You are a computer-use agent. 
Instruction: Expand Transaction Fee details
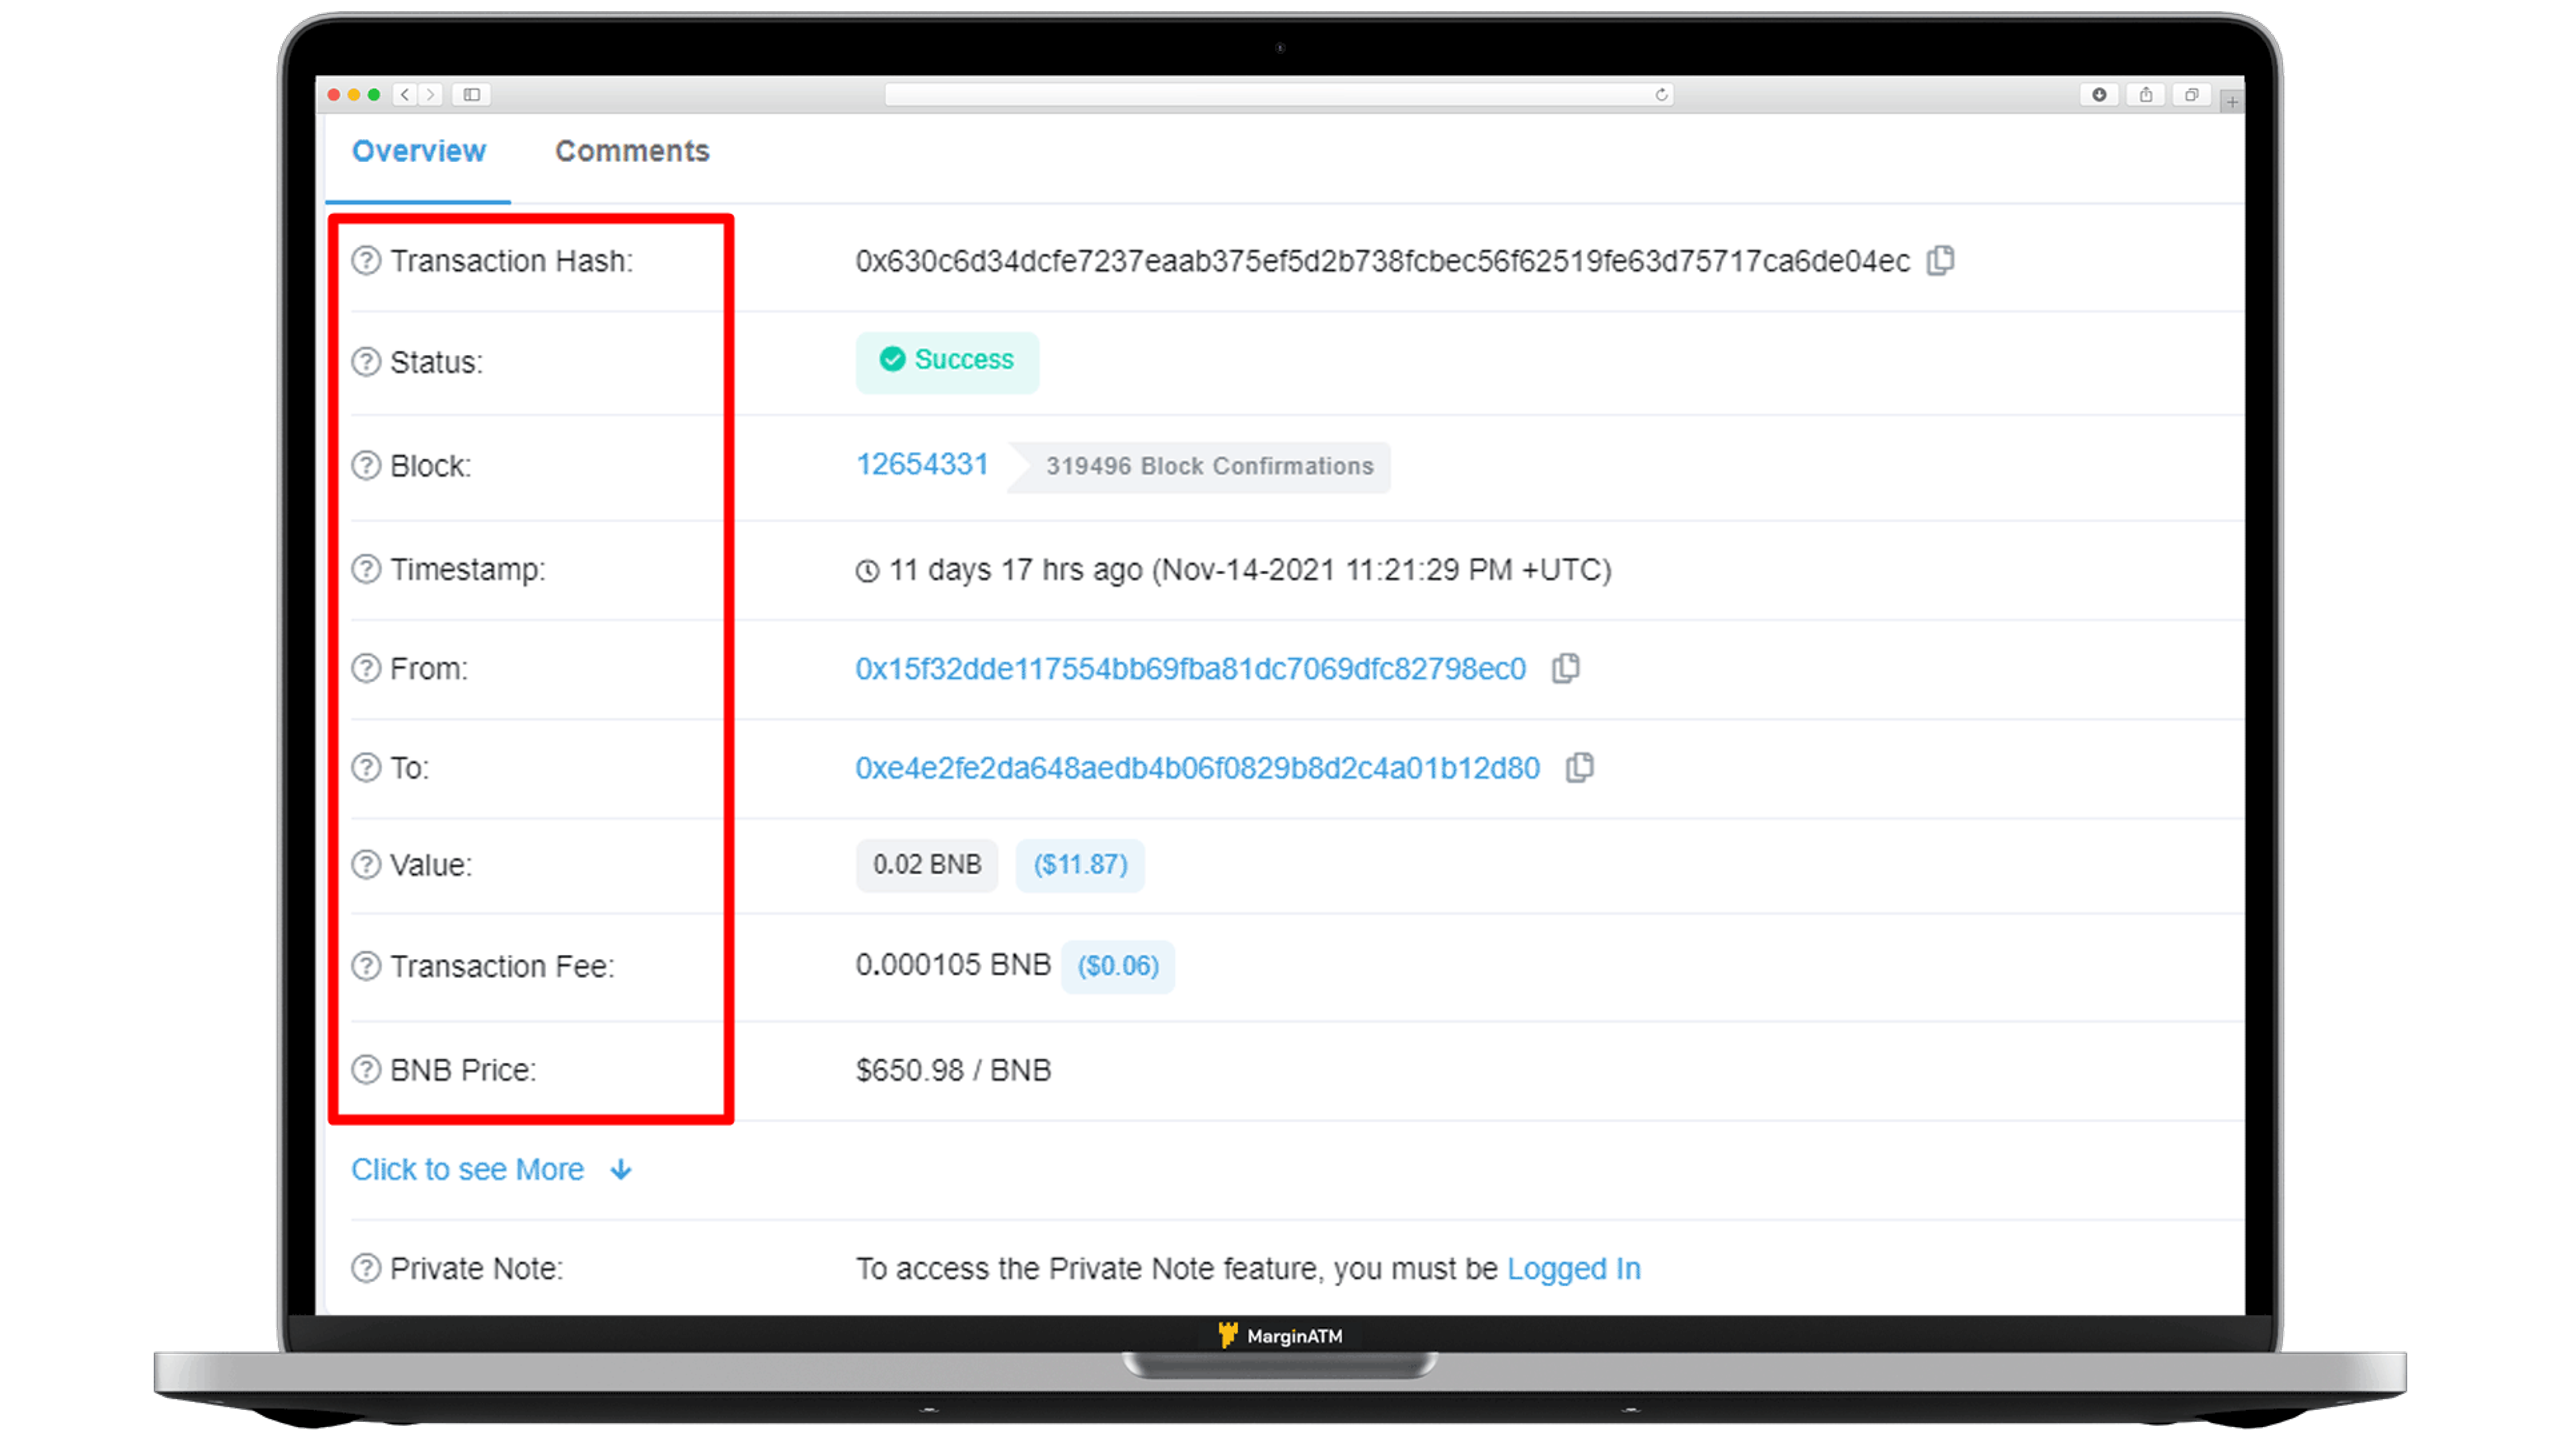pos(367,965)
